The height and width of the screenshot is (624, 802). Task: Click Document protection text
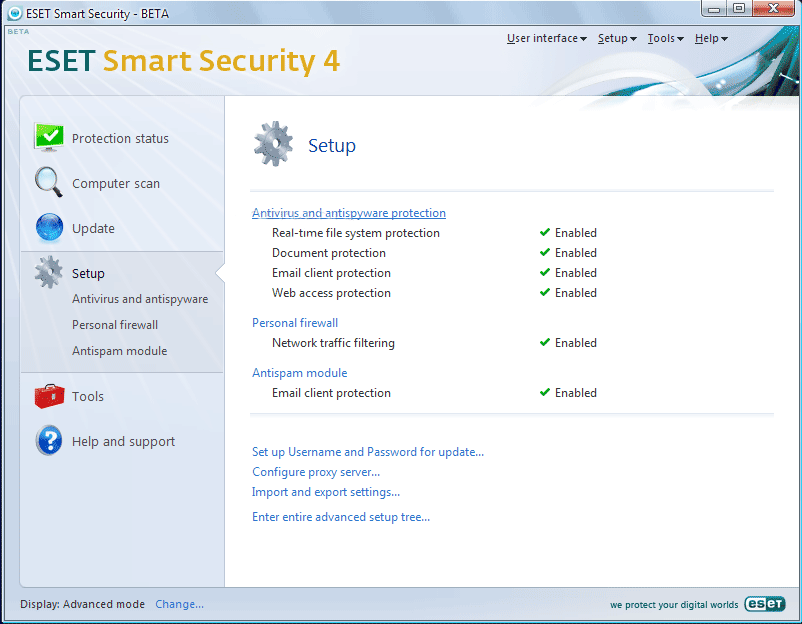(x=329, y=253)
